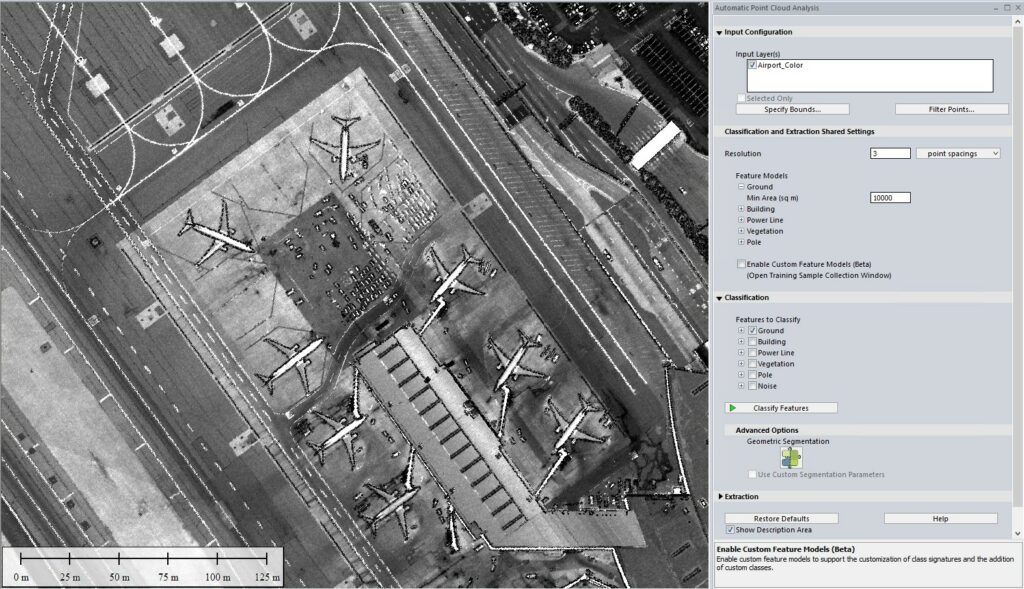Enable Custom Feature Models (Beta) checkbox
The image size is (1024, 589).
pos(741,264)
